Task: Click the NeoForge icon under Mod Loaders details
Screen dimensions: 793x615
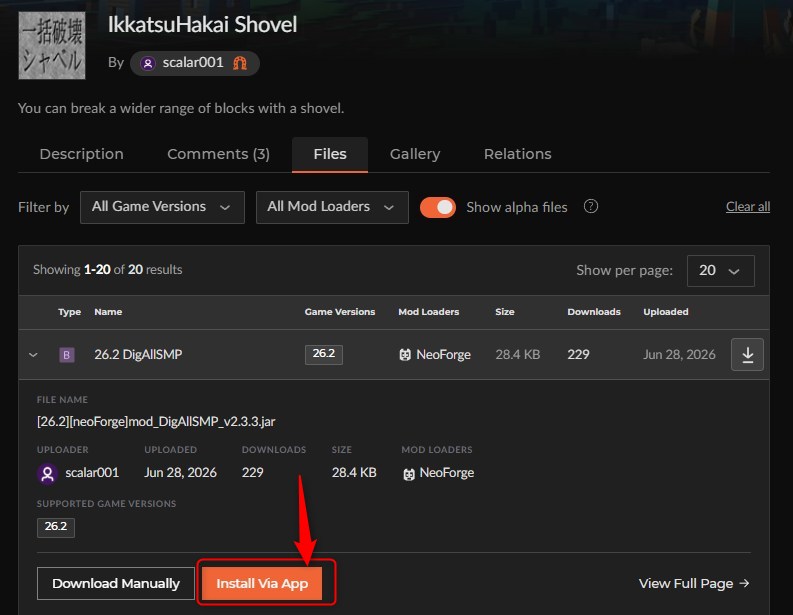Action: (409, 474)
